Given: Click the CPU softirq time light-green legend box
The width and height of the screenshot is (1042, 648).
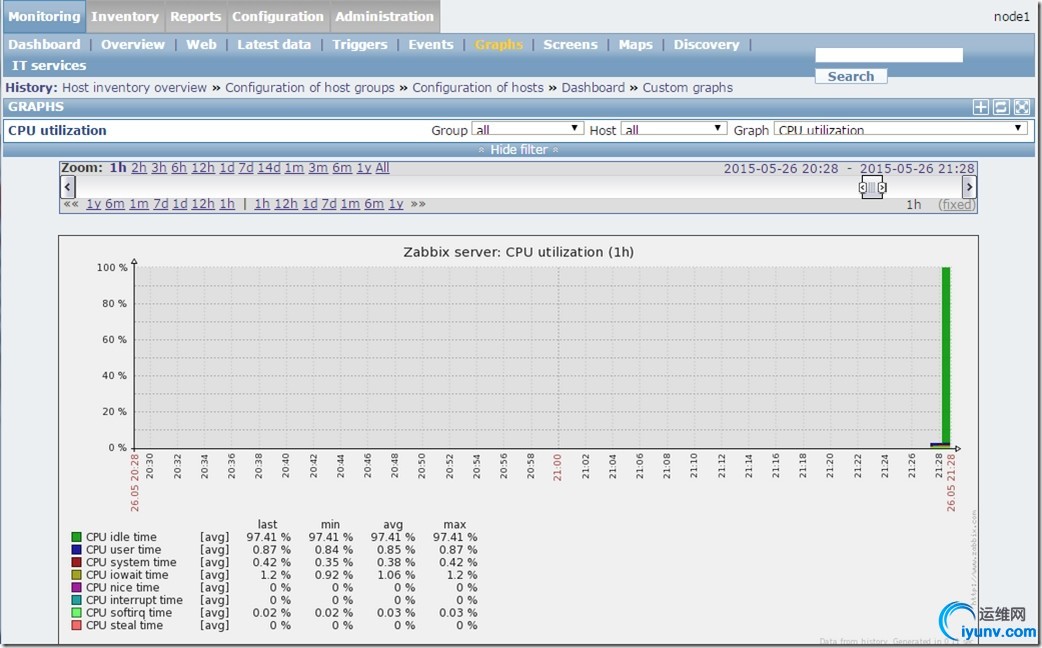Looking at the screenshot, I should pos(76,613).
